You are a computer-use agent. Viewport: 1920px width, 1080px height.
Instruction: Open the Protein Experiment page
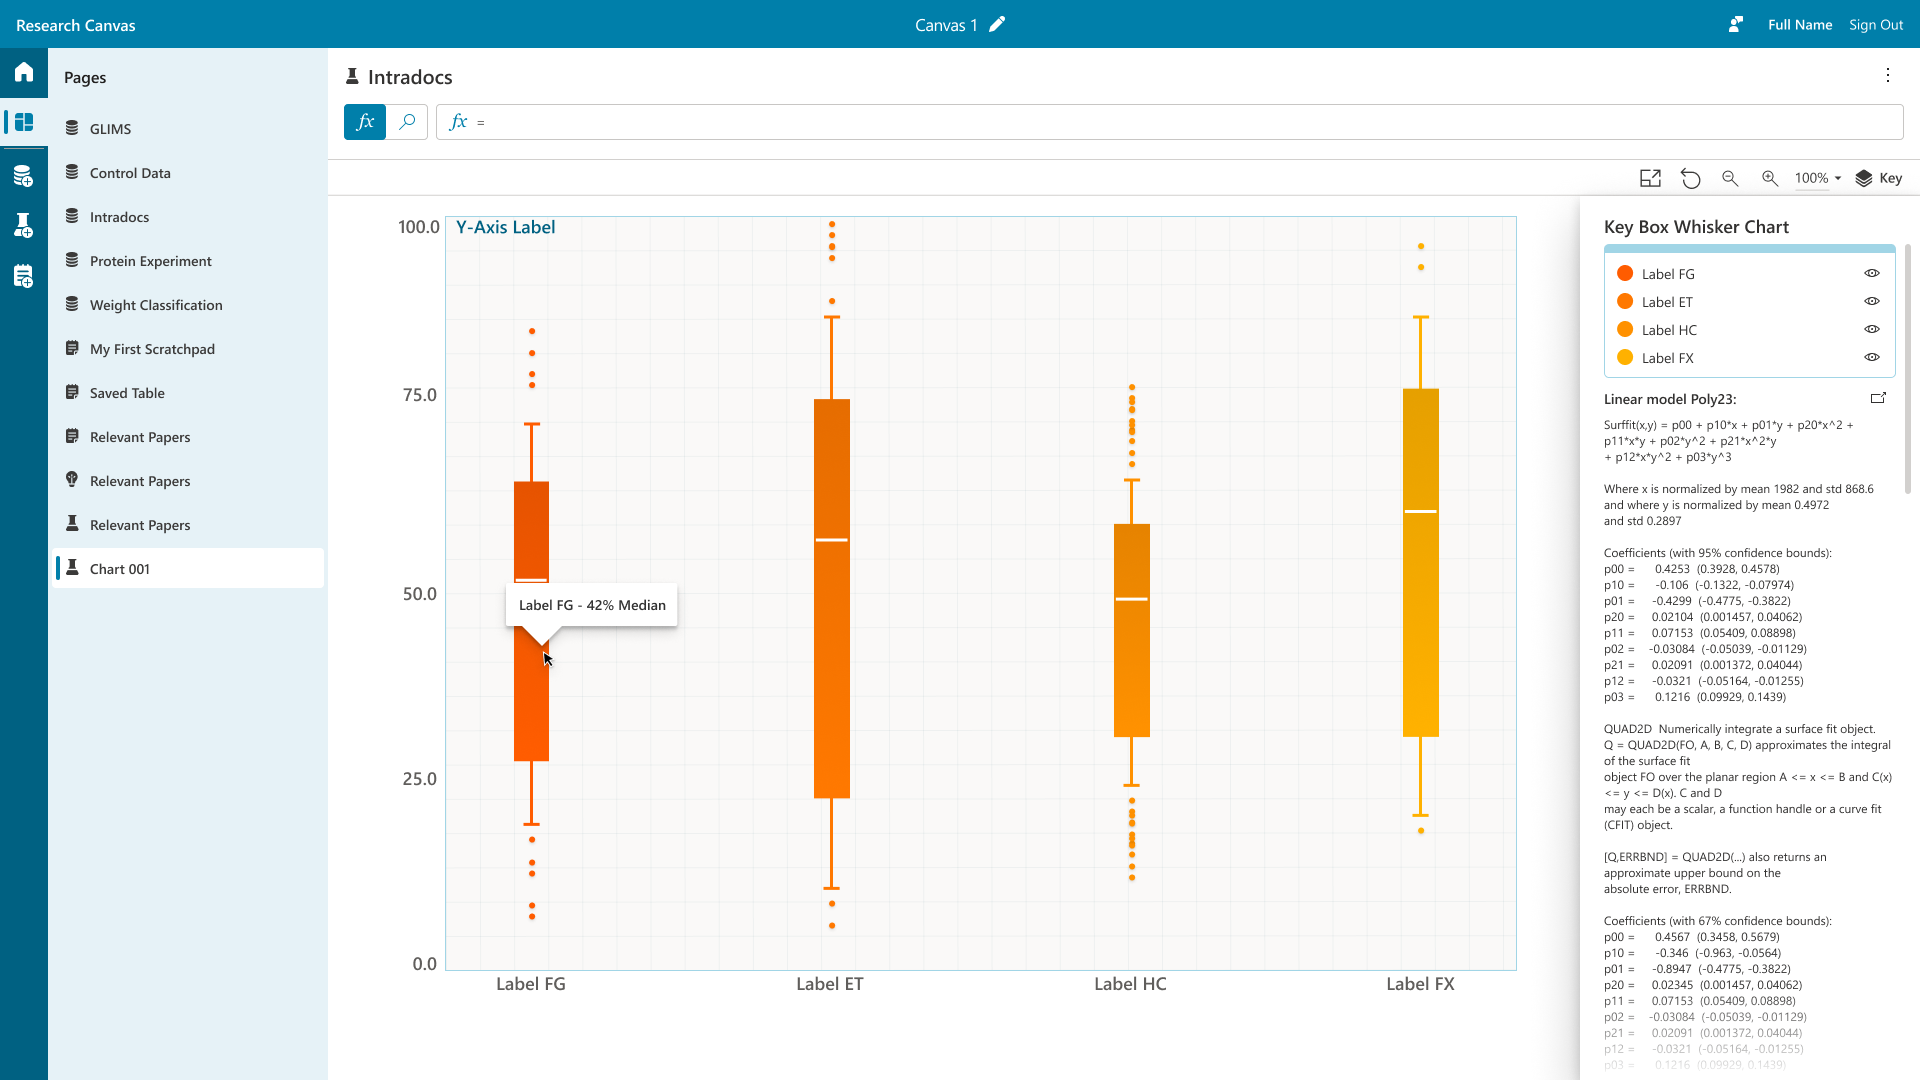tap(150, 261)
